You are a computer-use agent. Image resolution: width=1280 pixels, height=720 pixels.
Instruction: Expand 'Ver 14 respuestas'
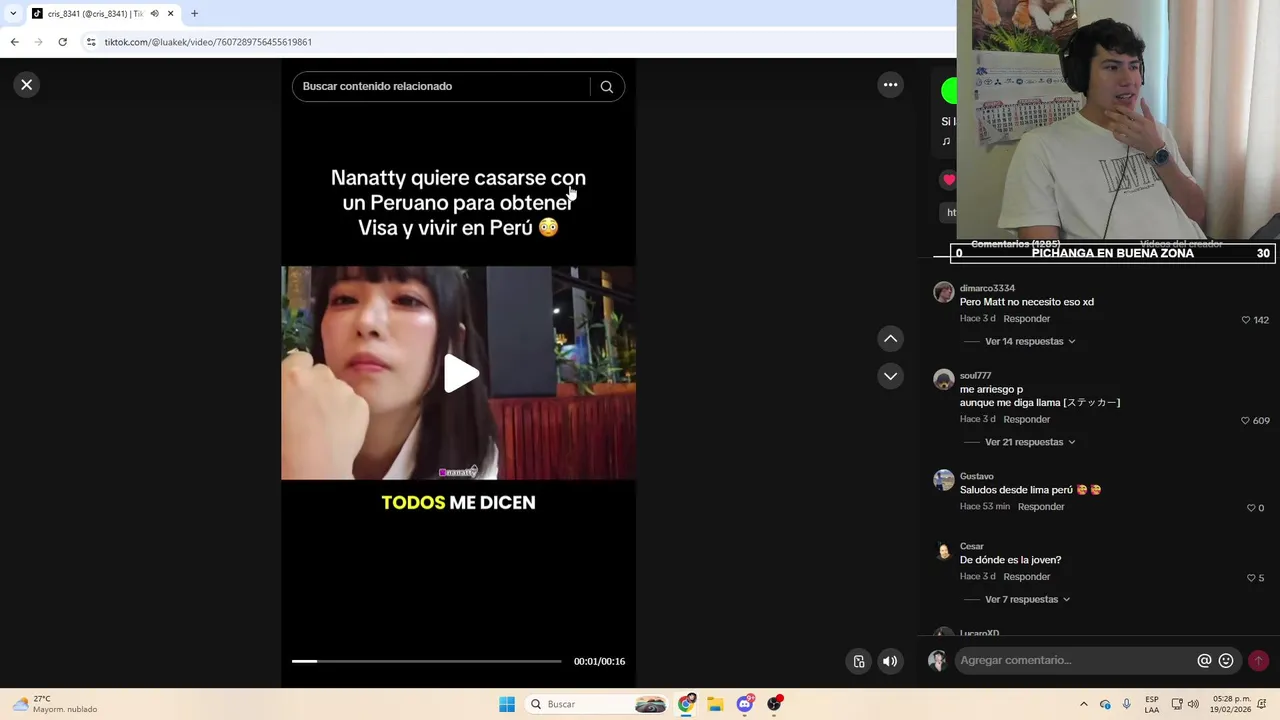1030,342
